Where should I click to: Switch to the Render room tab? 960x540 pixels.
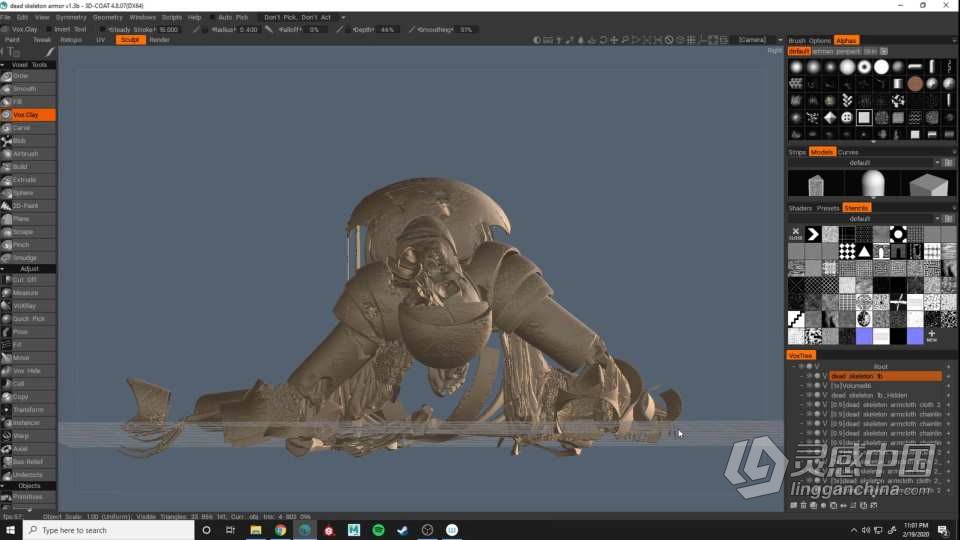pos(159,40)
